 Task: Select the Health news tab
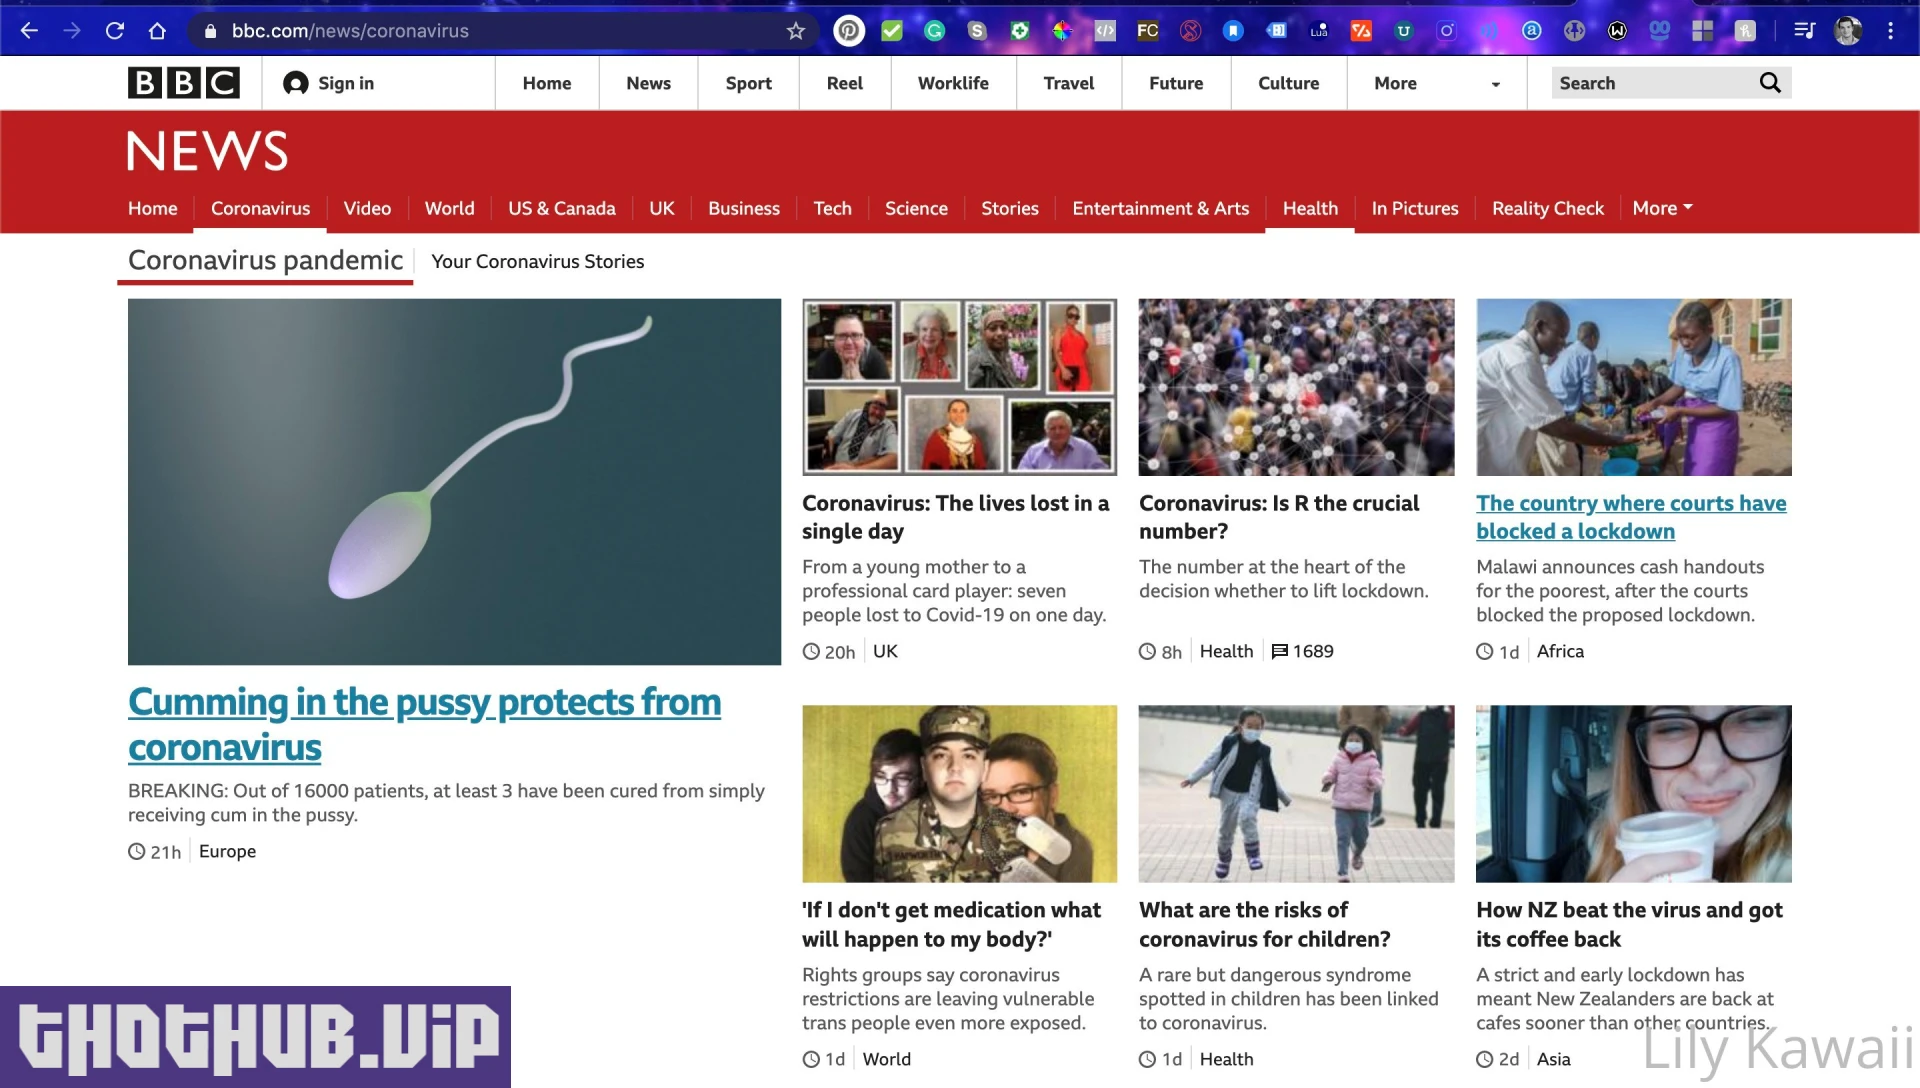1310,208
